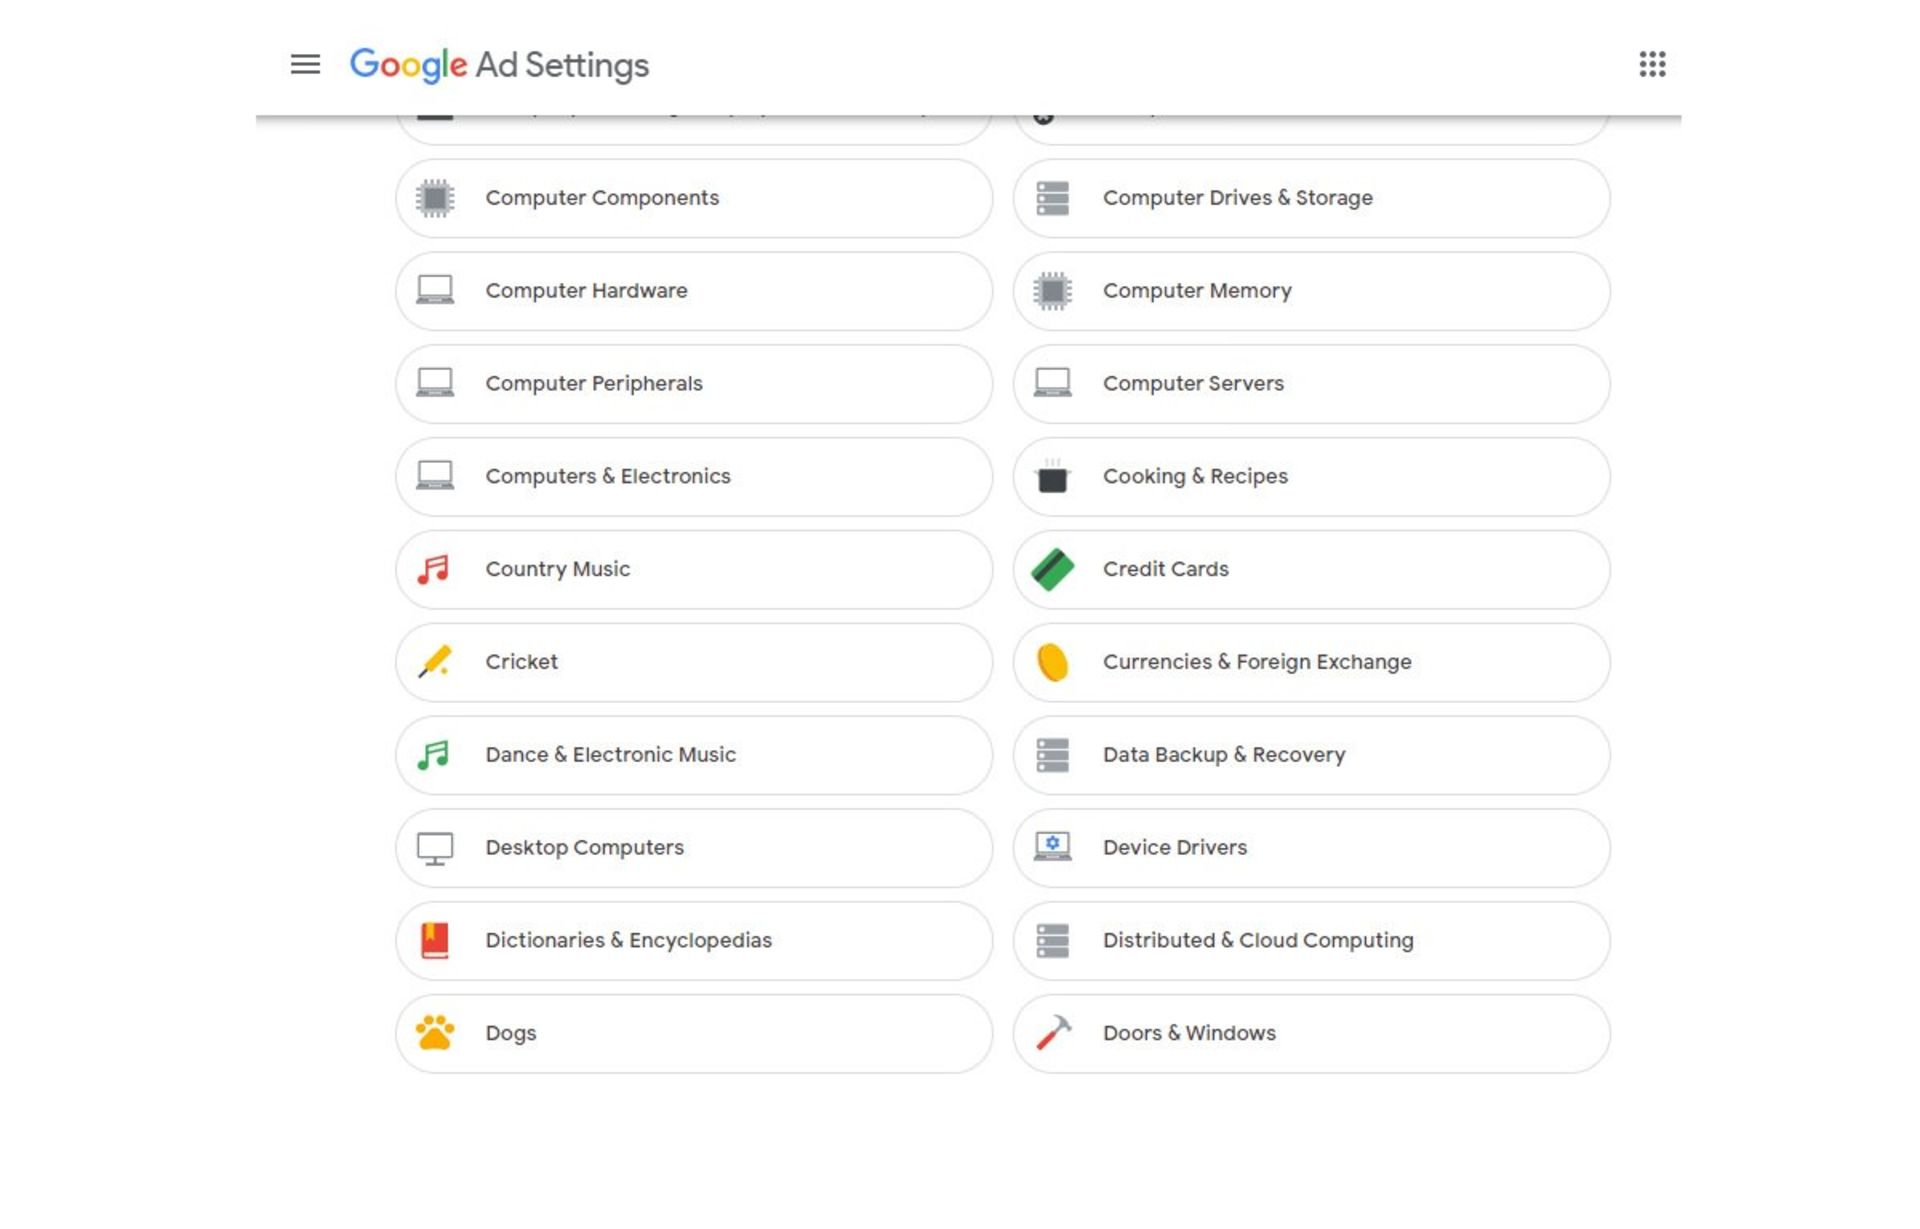Click the Device Drivers gear-screen icon
Screen dimensions: 1920x1229
click(1052, 847)
